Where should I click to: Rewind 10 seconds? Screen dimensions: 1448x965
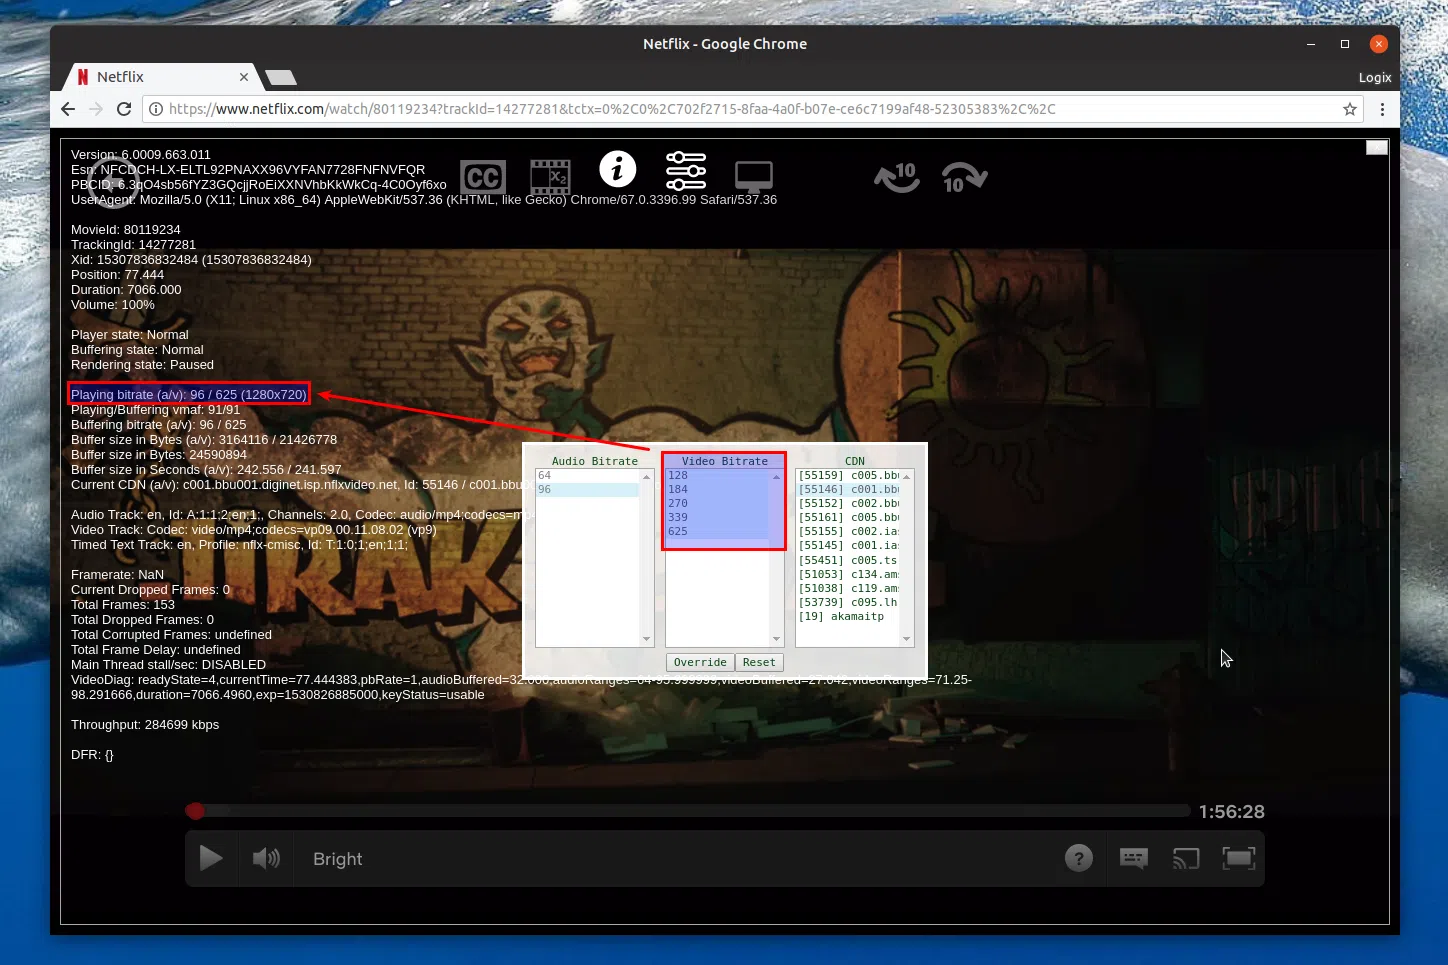click(x=896, y=177)
